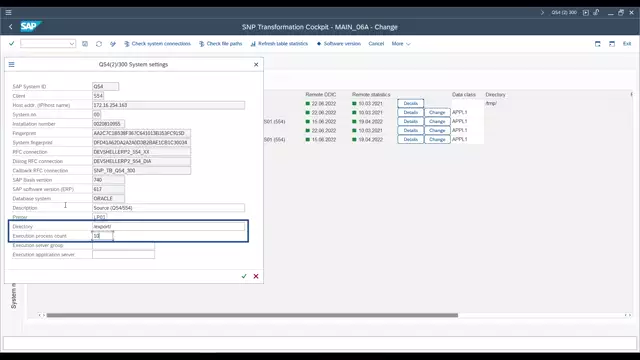
Task: Click the layout icon next to Exit
Action: 612,44
